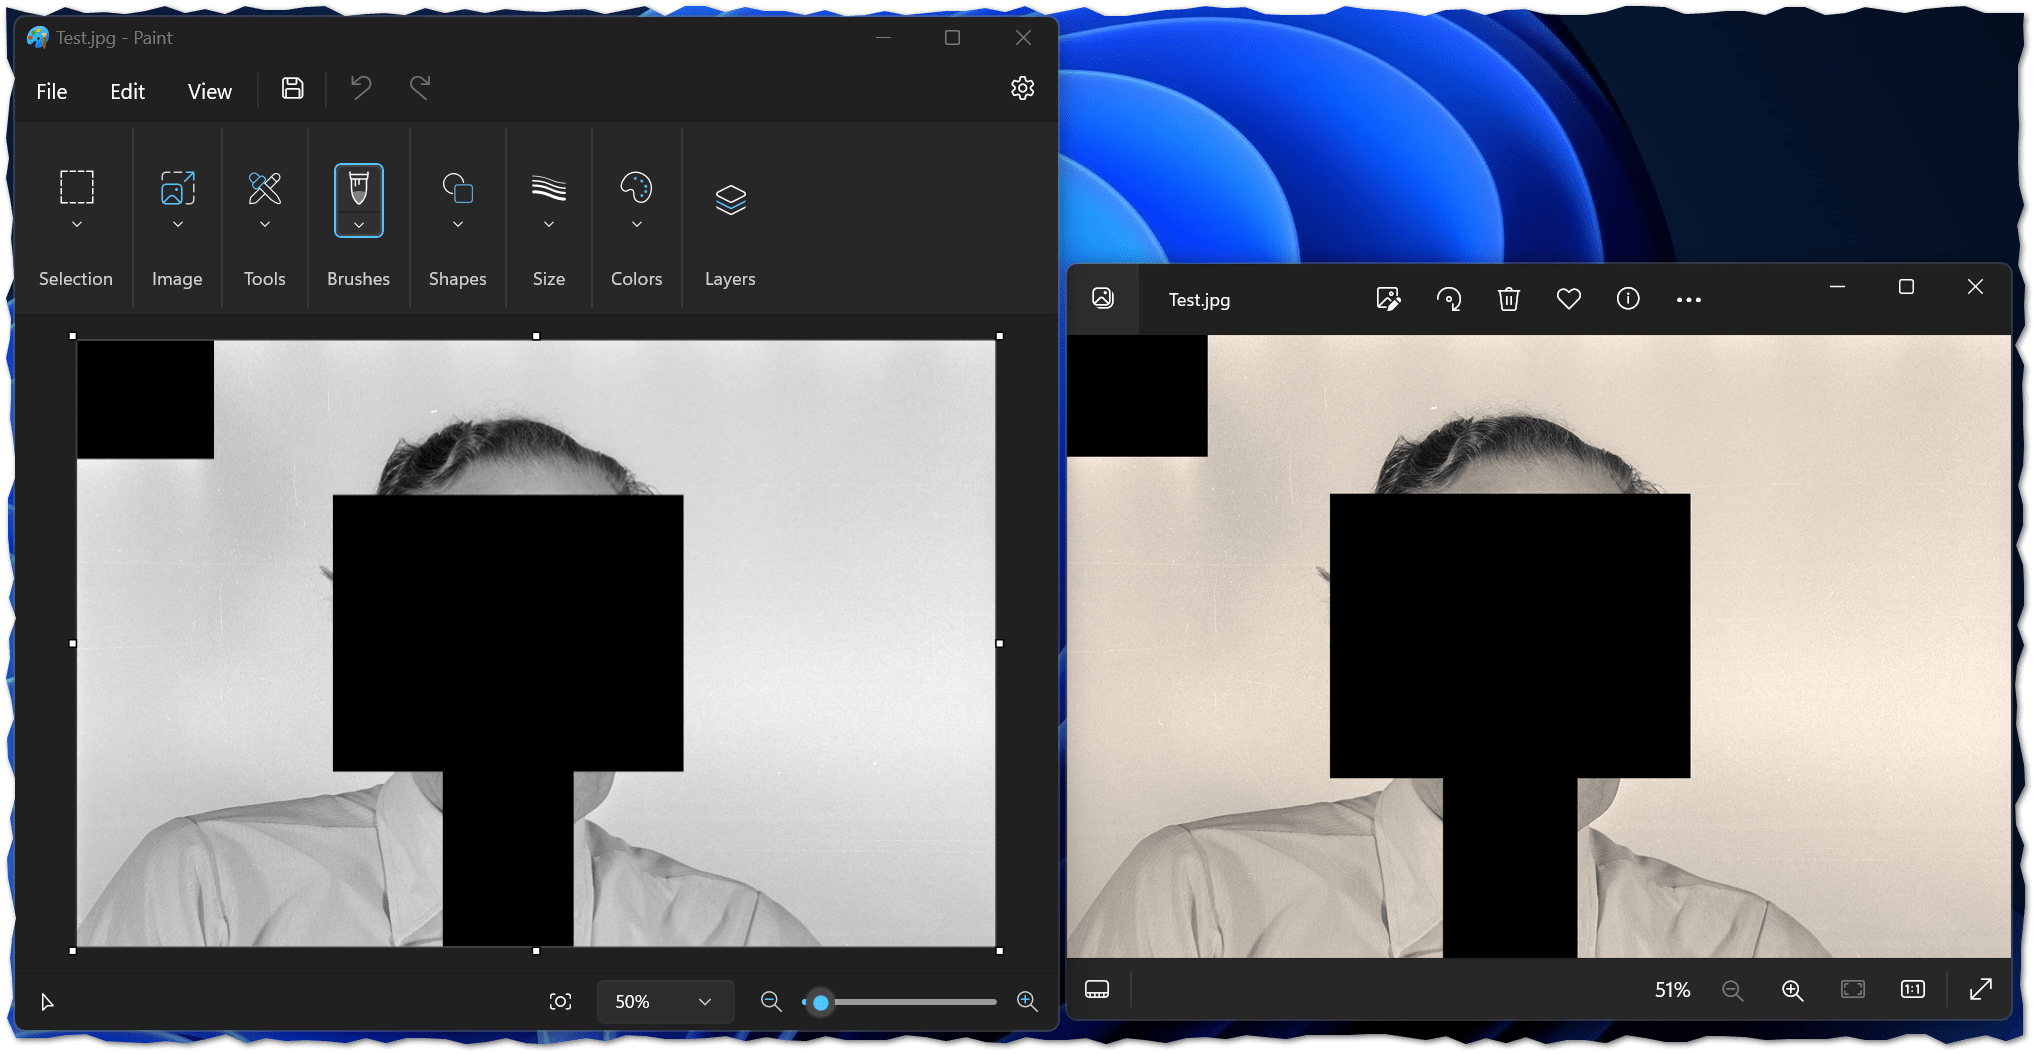This screenshot has height=1054, width=2035.
Task: Save the file with the Save icon
Action: tap(291, 88)
